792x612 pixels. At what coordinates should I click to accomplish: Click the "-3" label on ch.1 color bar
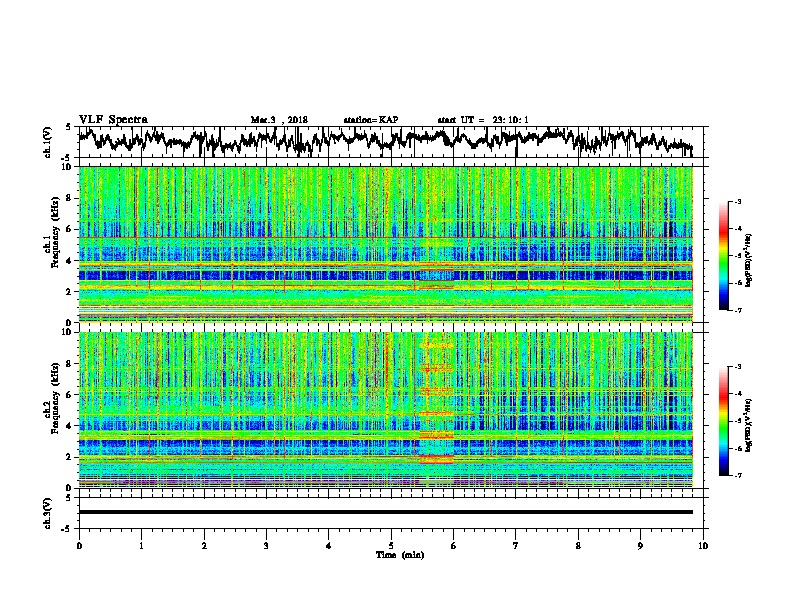[x=738, y=201]
